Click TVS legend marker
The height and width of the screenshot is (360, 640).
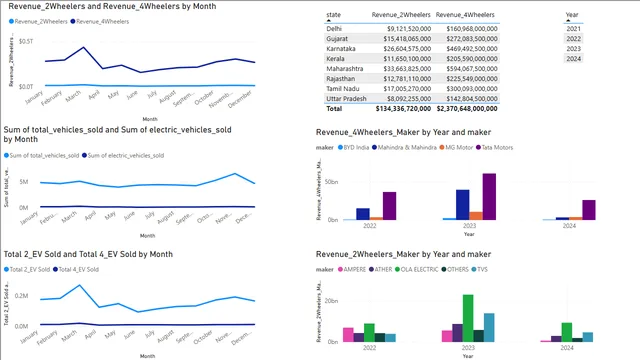point(474,269)
